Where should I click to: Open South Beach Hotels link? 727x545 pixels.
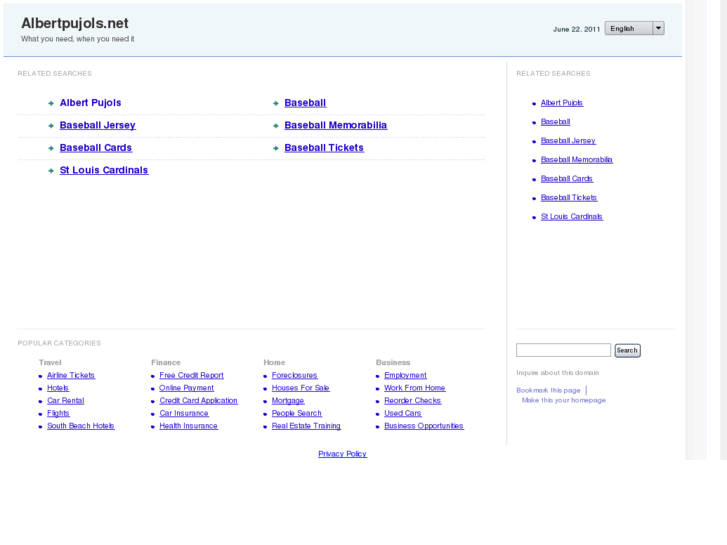tap(81, 426)
